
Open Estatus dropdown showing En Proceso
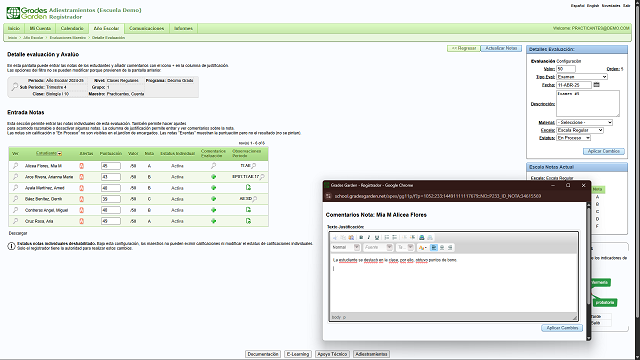click(574, 138)
